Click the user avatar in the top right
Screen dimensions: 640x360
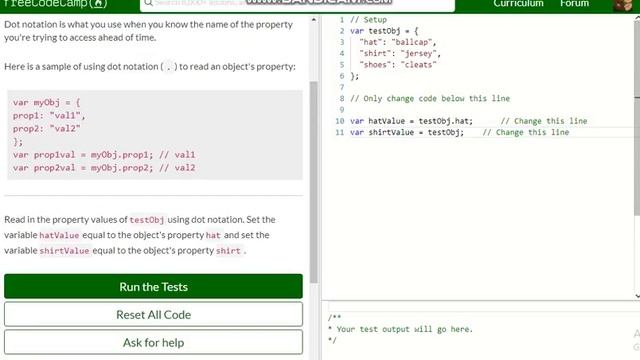(x=623, y=5)
